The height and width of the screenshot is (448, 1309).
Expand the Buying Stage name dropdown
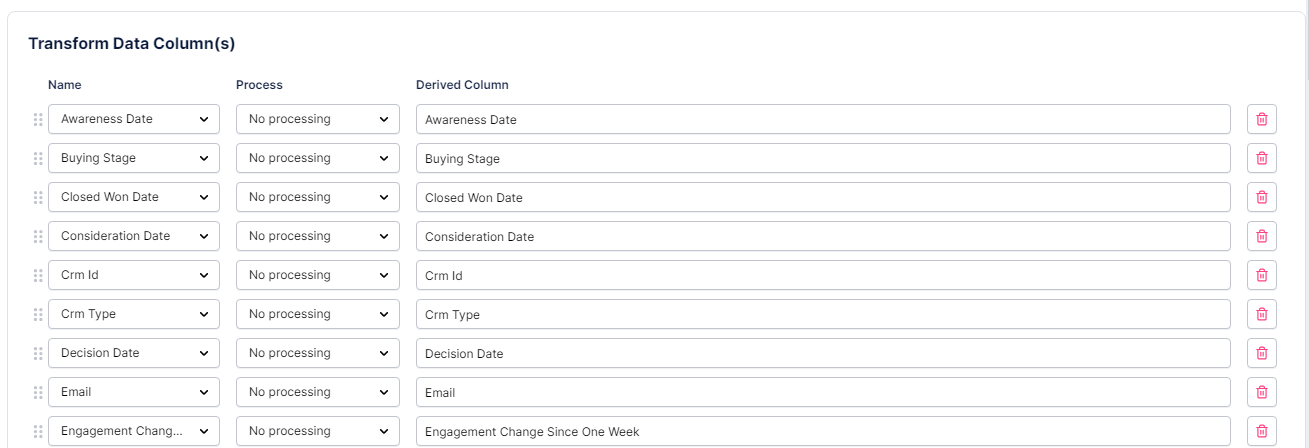tap(134, 158)
